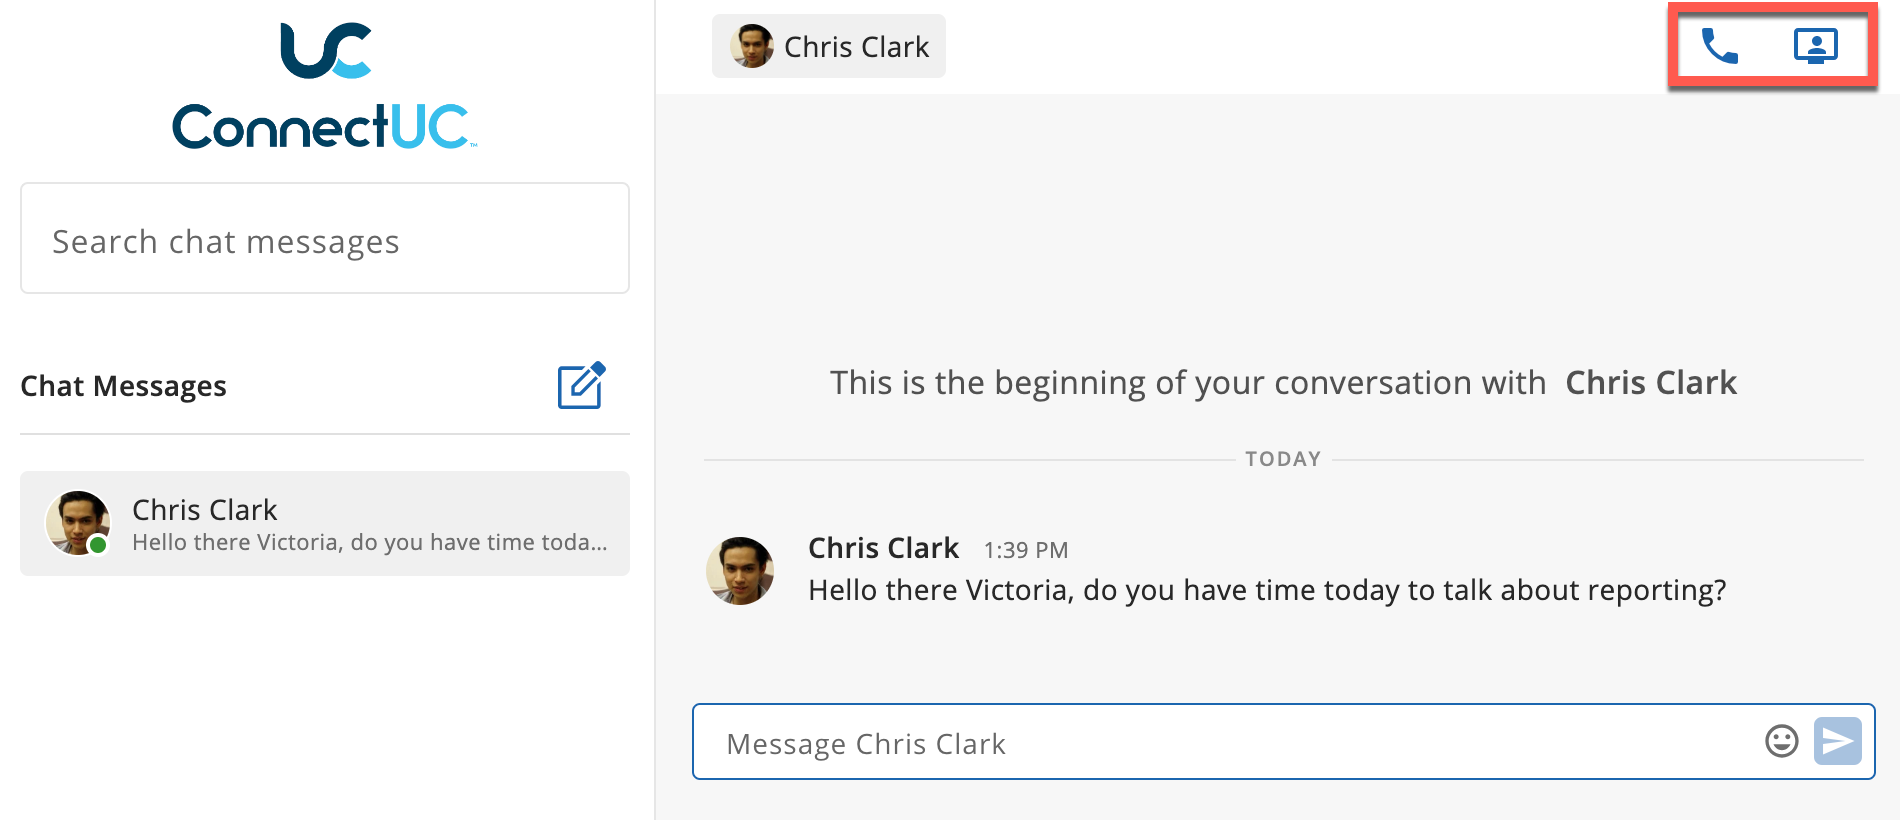This screenshot has width=1900, height=820.
Task: Click the bold Chris Clark in intro text
Action: (1651, 383)
